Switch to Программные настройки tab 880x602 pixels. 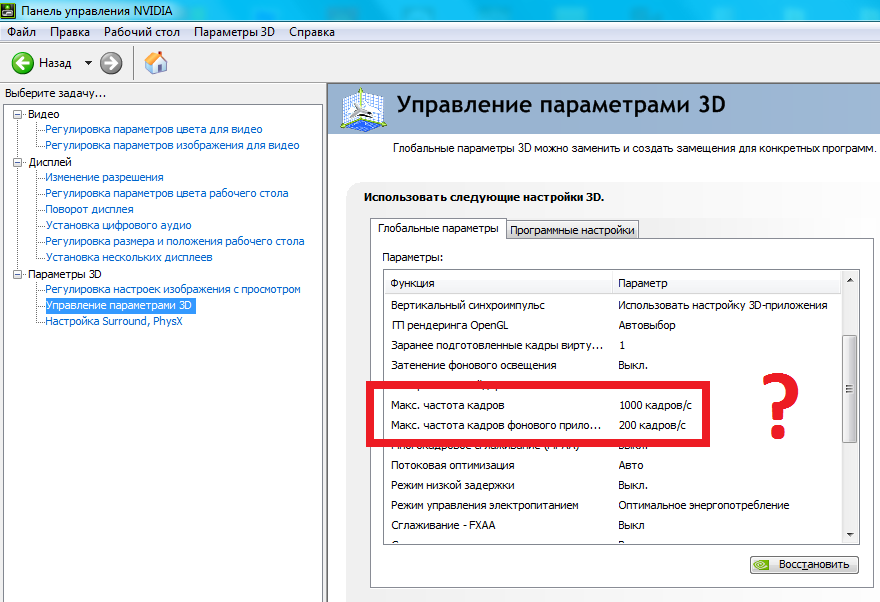[572, 230]
